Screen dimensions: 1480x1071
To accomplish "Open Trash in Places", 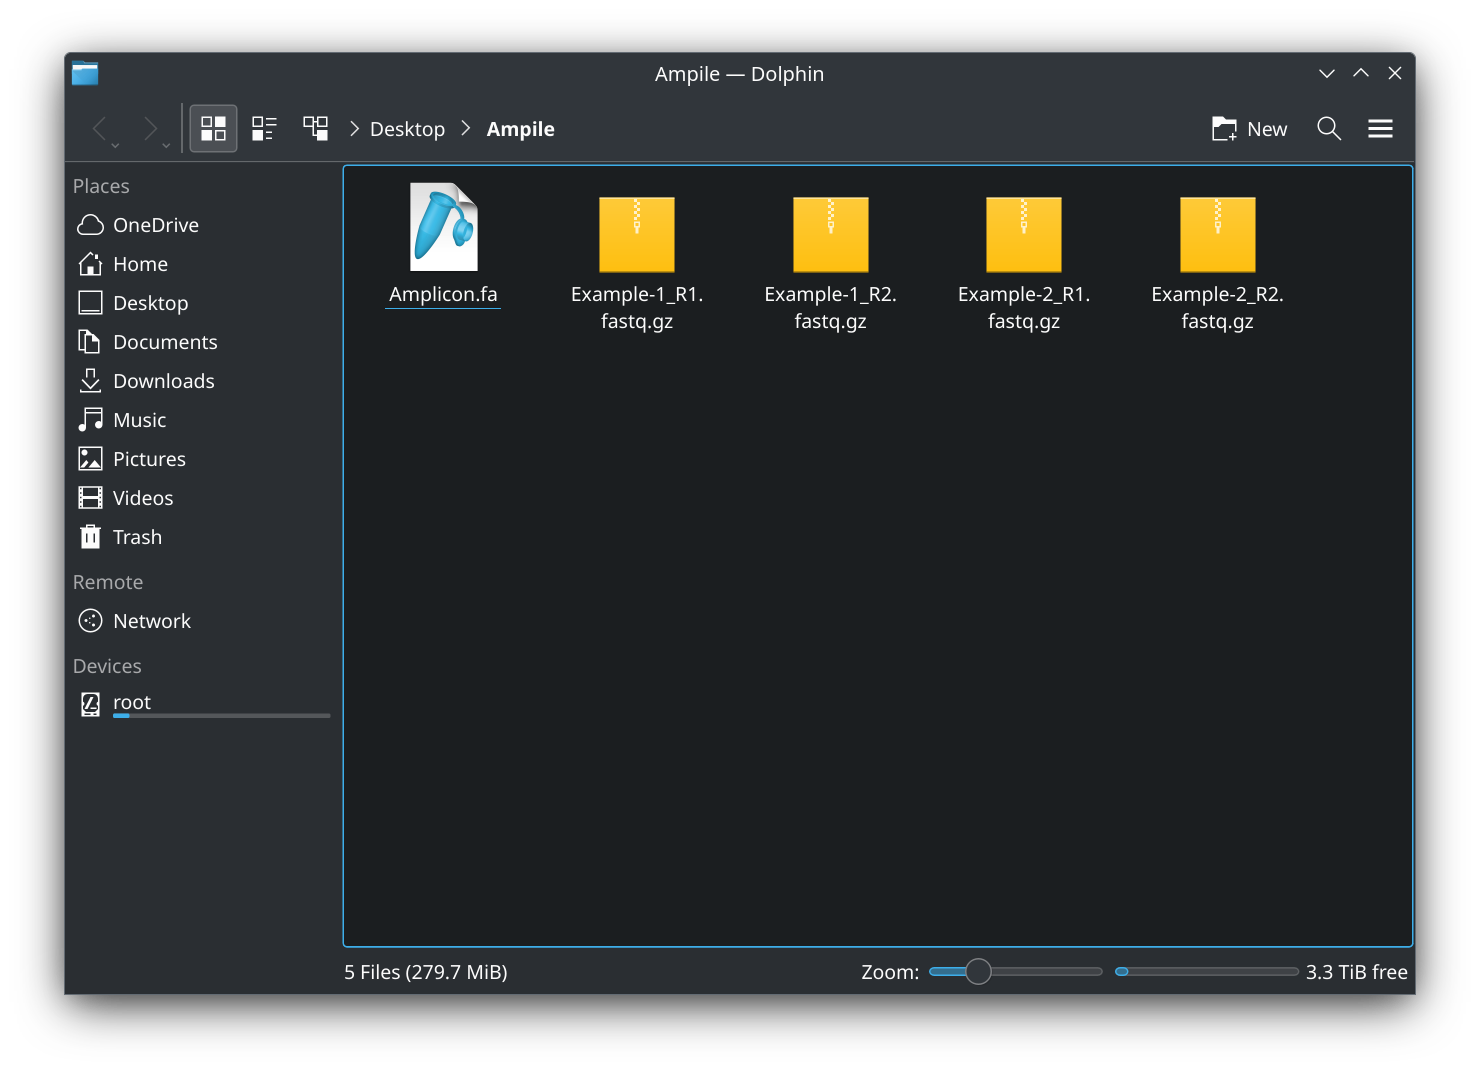I will pyautogui.click(x=202, y=537).
